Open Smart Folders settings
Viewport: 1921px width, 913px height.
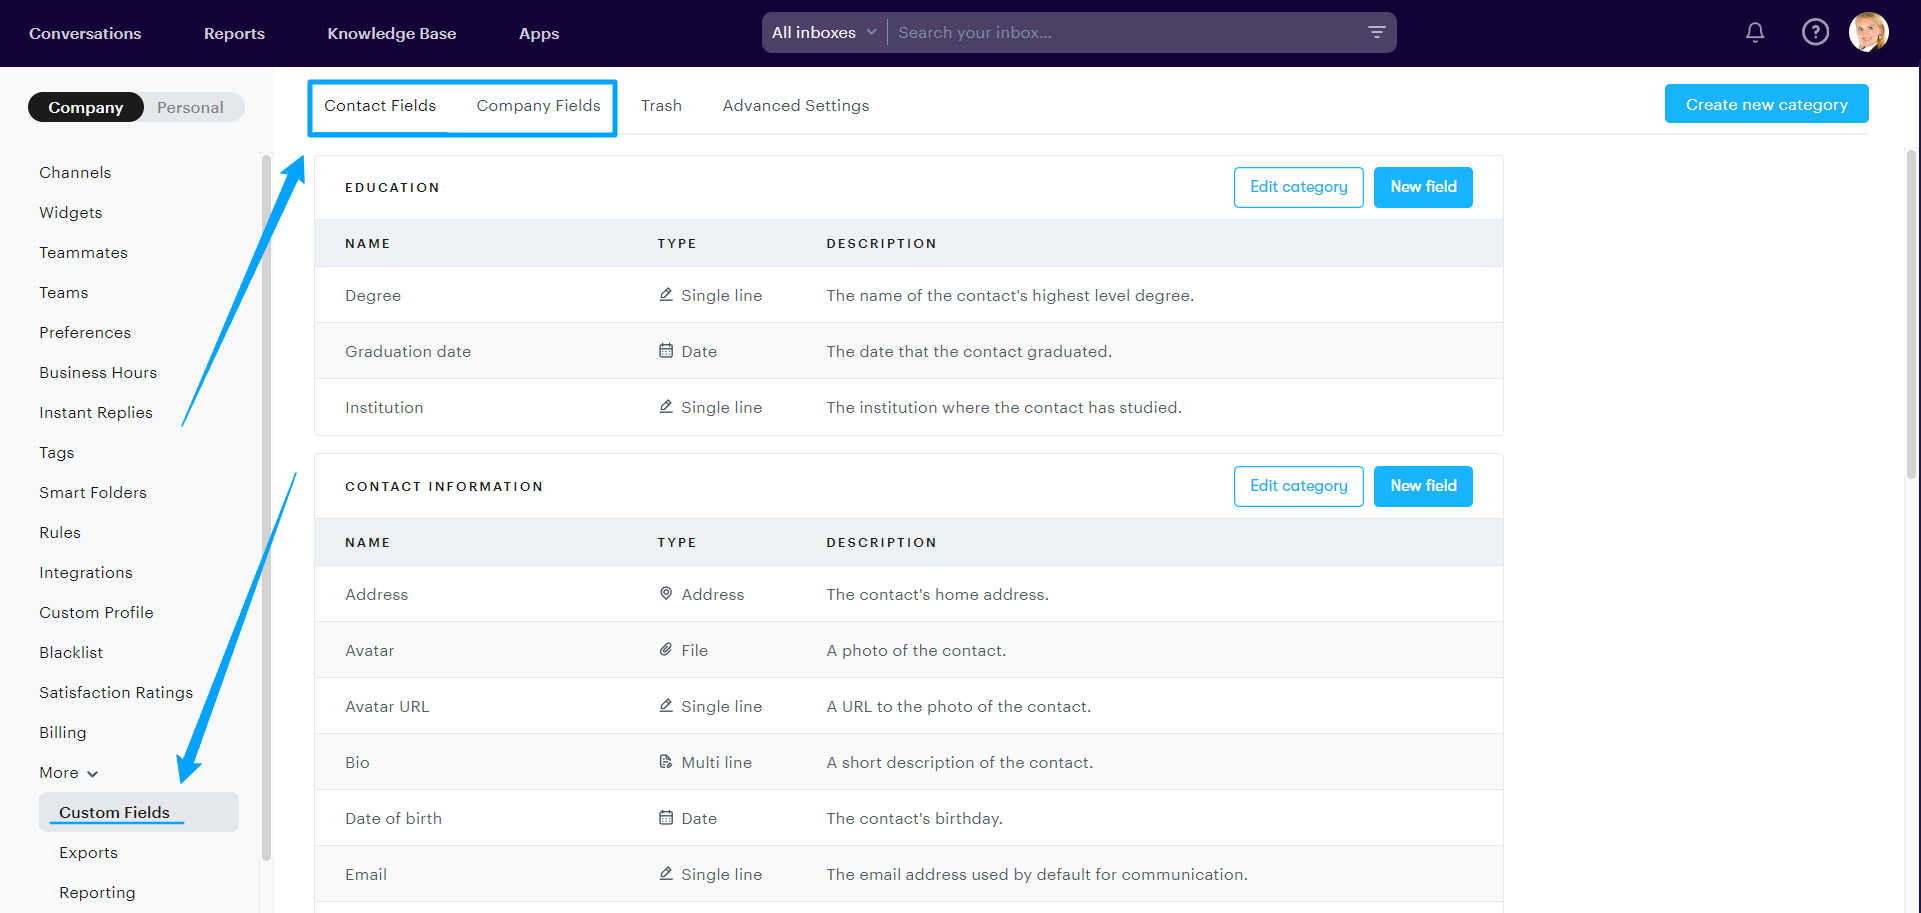click(x=93, y=492)
